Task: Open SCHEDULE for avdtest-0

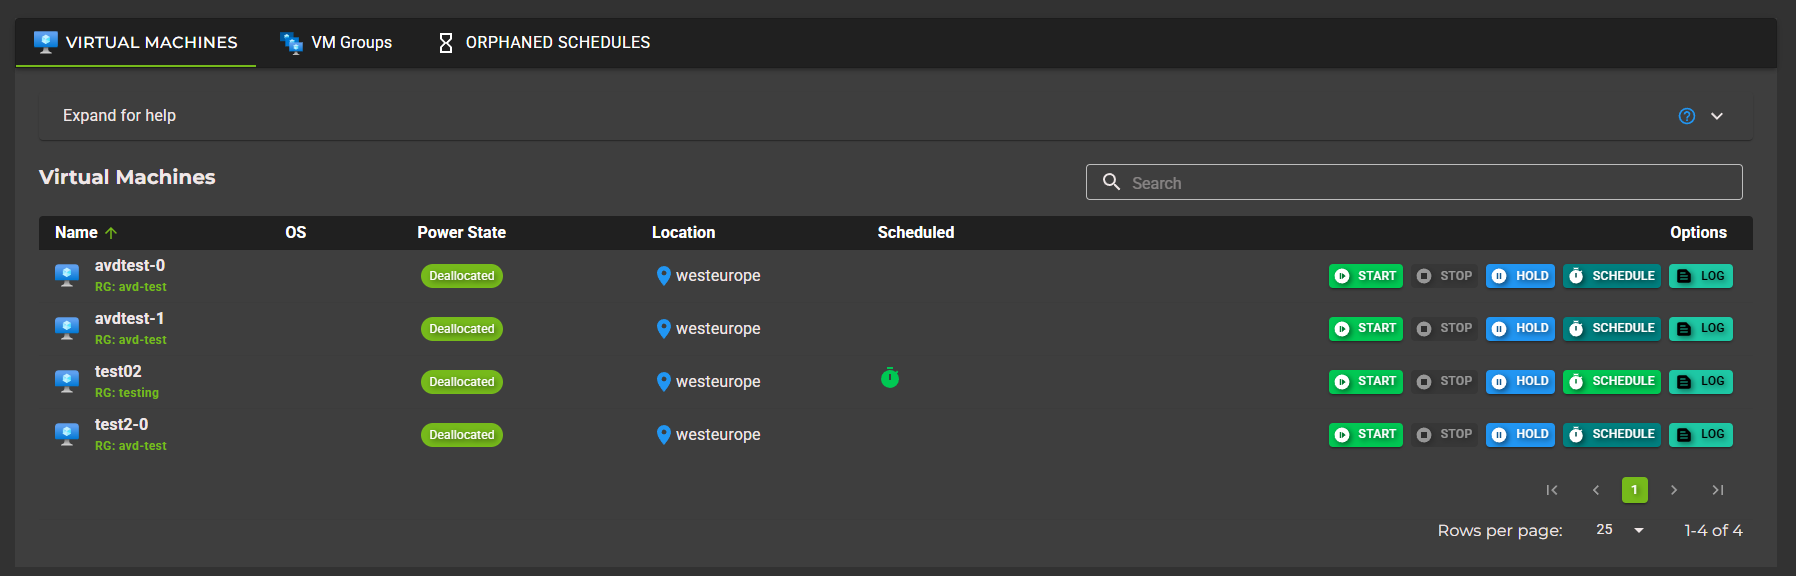Action: click(1612, 276)
